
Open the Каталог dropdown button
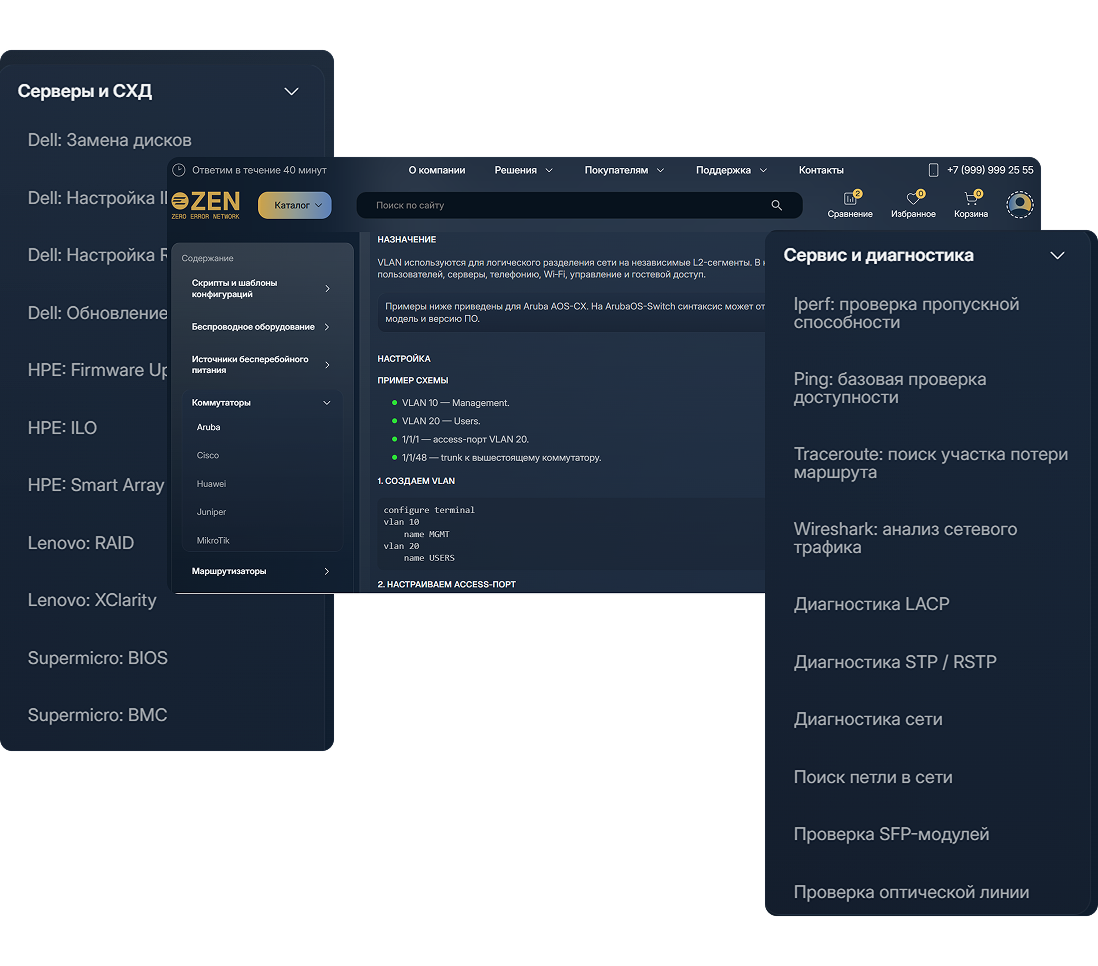(295, 205)
